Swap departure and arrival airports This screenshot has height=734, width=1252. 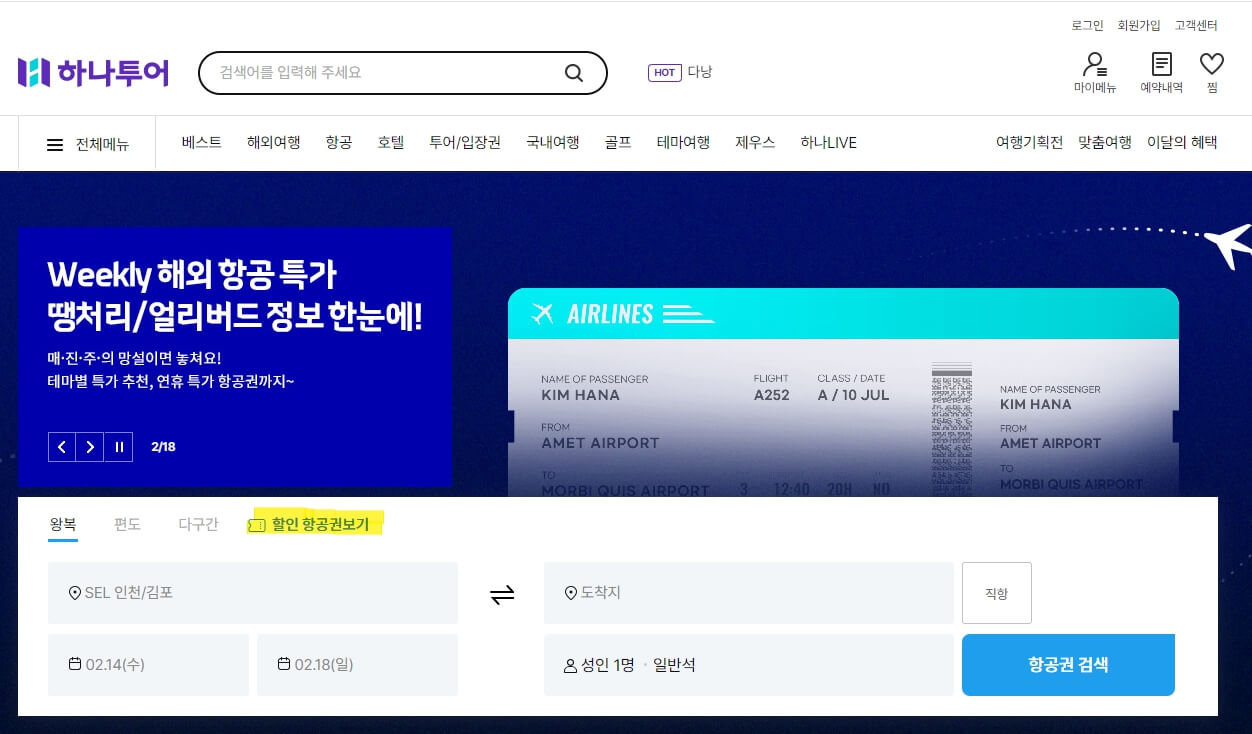(501, 592)
